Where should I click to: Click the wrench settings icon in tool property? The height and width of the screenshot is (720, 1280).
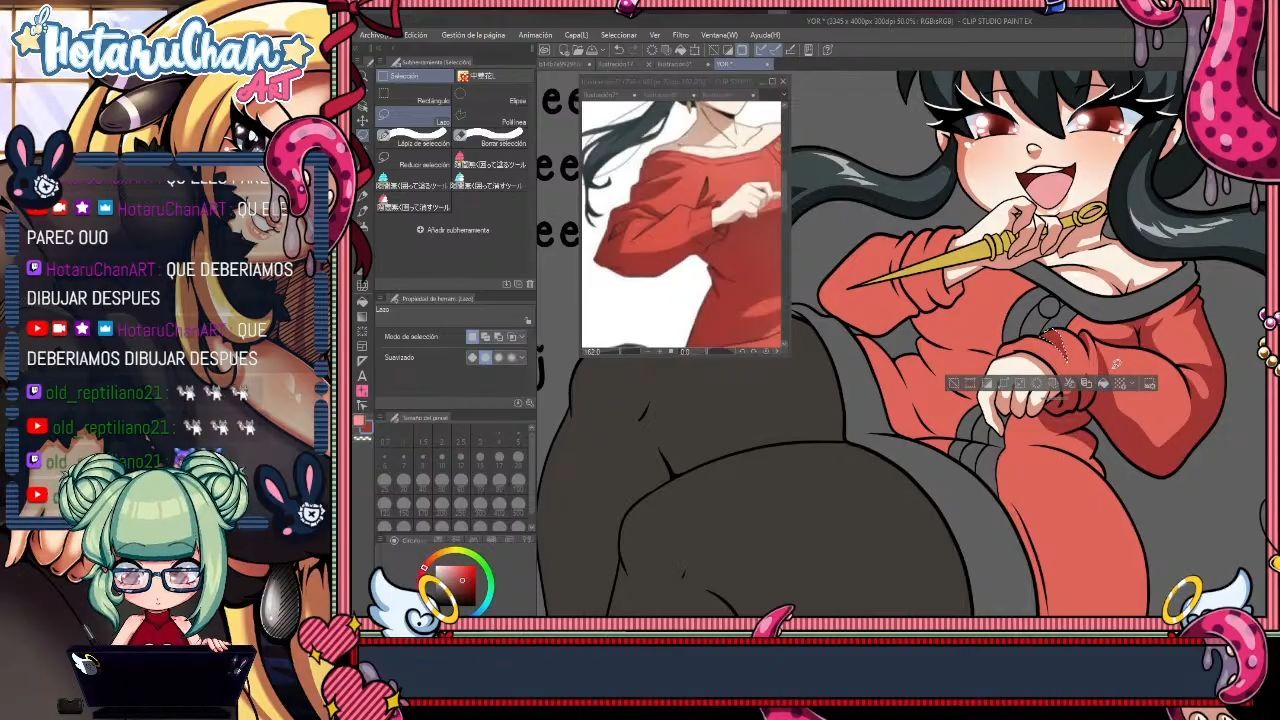528,403
